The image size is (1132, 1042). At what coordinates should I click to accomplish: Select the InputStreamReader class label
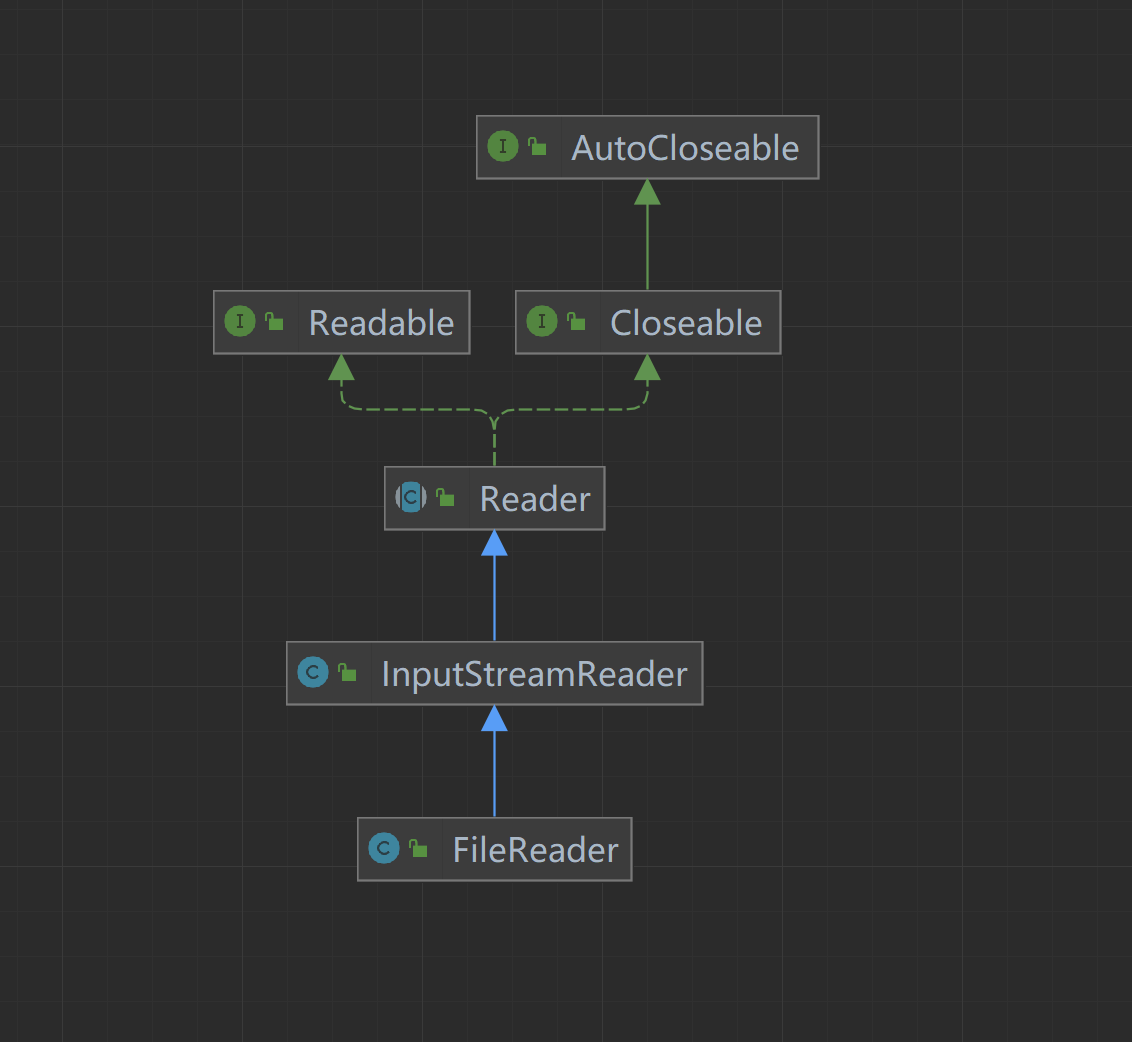pos(534,674)
